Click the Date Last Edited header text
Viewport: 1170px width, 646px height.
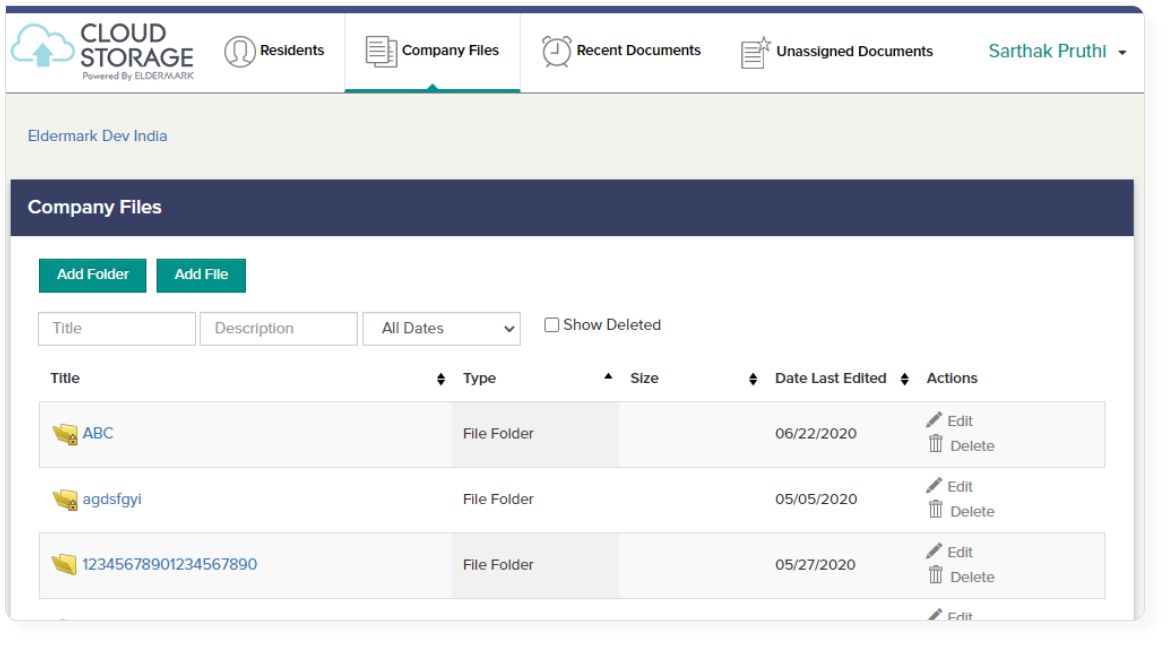coord(830,378)
